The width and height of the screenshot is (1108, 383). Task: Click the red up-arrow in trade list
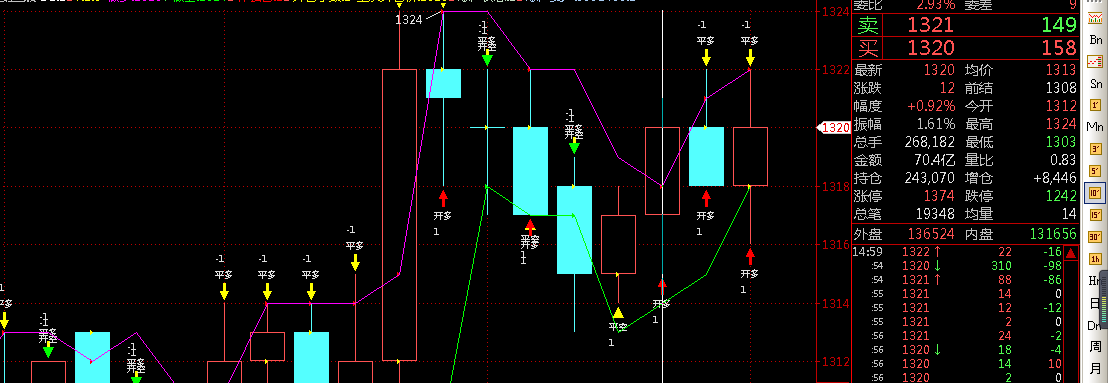click(x=1071, y=253)
